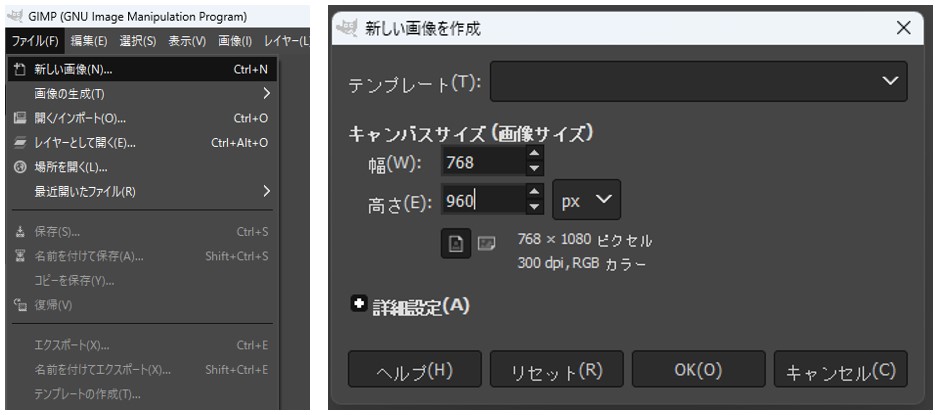Select portrait orientation icon

(456, 243)
